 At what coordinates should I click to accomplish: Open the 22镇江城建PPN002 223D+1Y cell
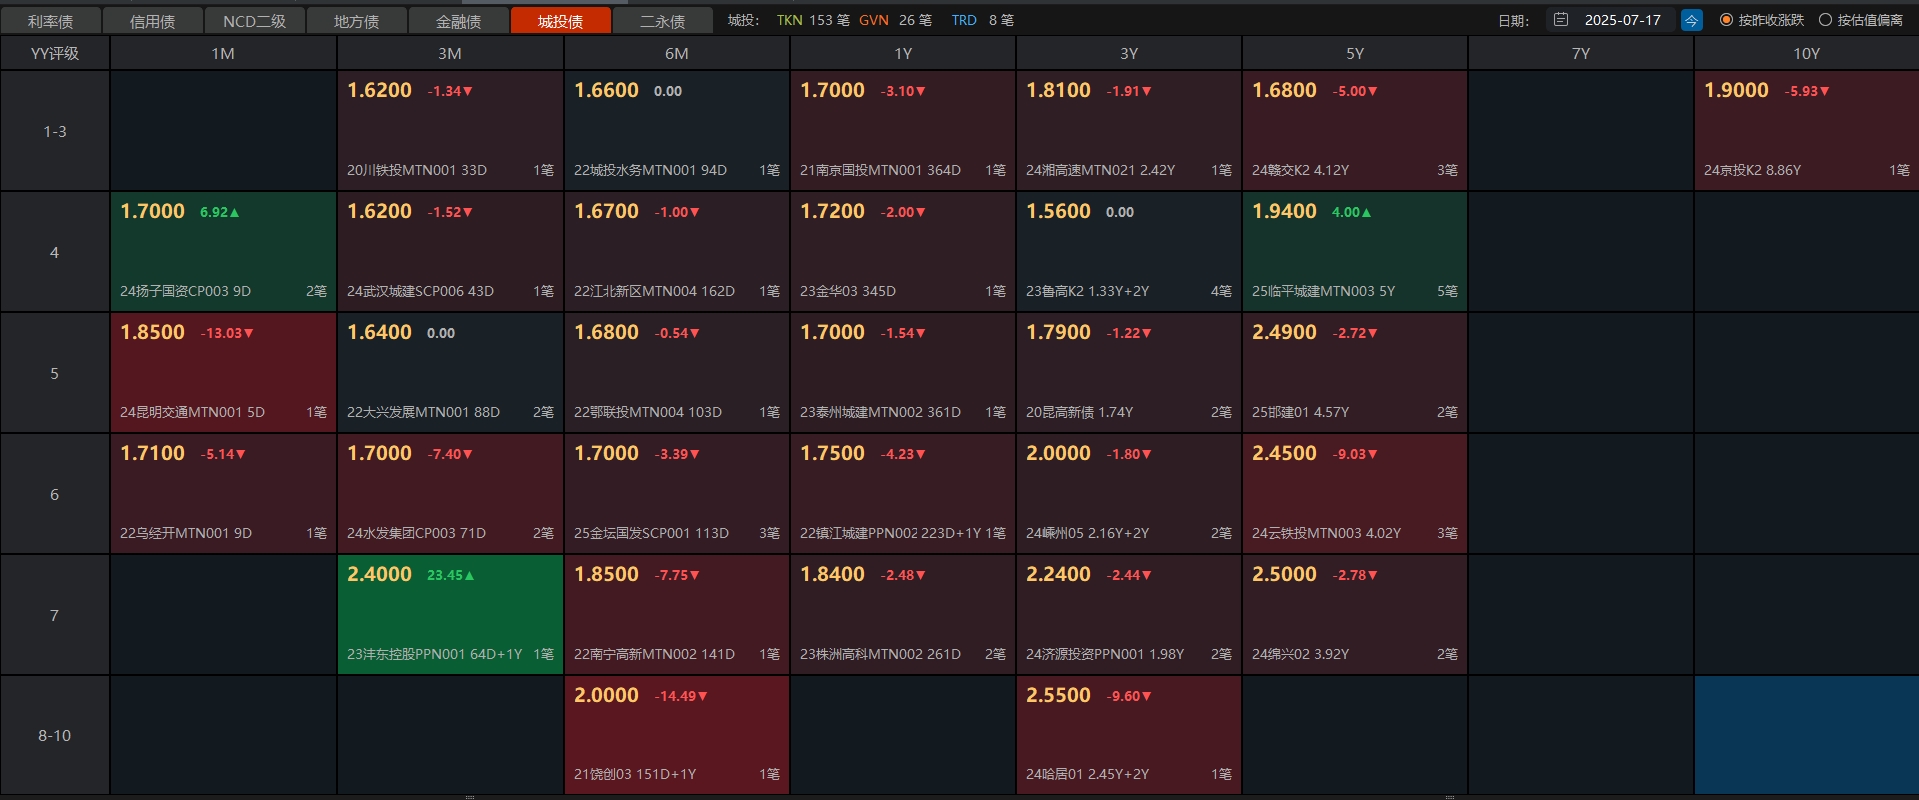(x=903, y=494)
